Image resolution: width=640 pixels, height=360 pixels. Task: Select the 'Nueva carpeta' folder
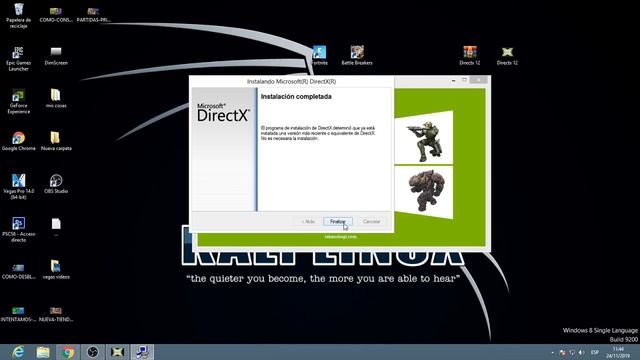(x=56, y=142)
